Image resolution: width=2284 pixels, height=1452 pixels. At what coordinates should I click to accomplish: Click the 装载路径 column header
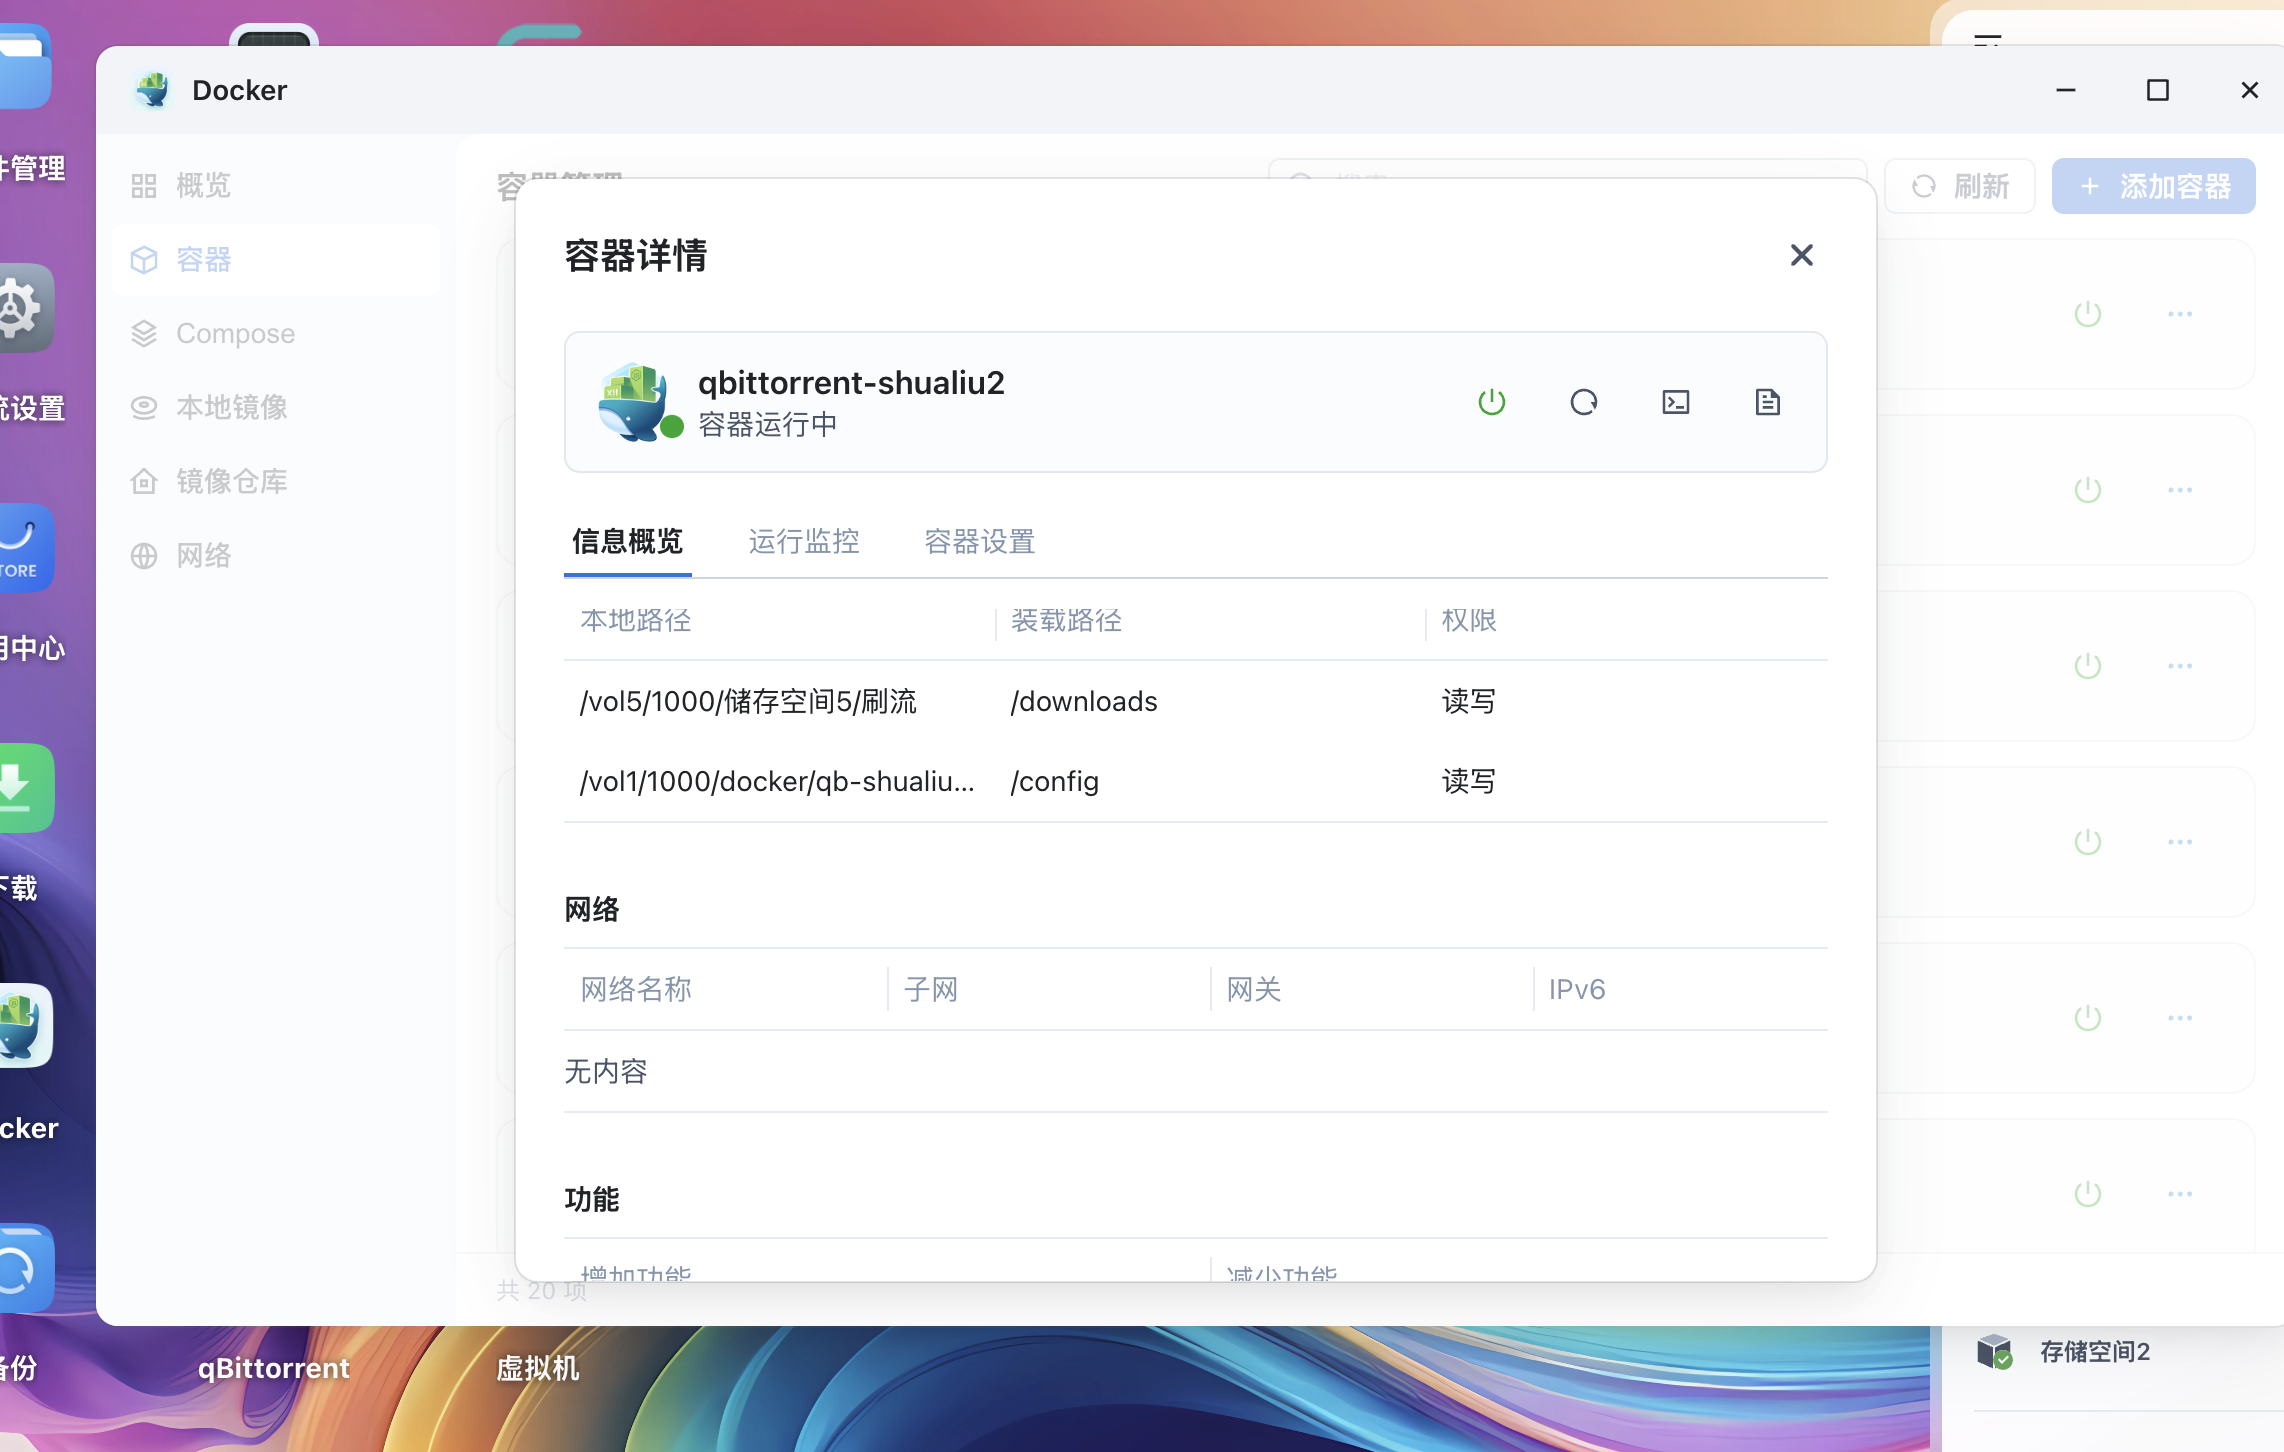click(x=1066, y=621)
